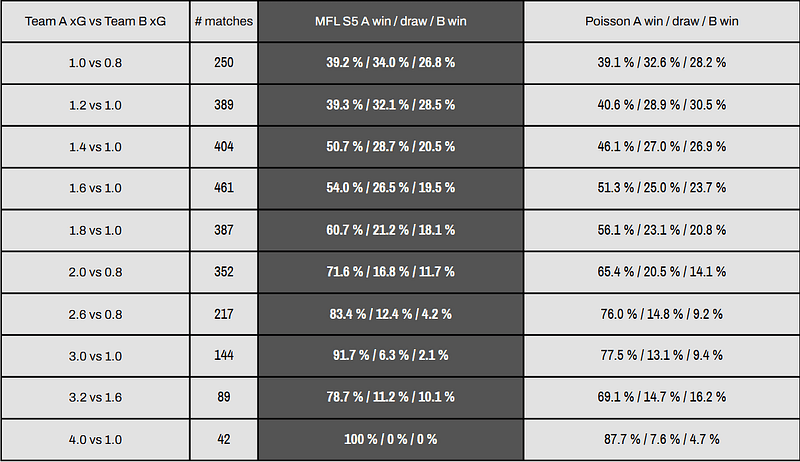Click the match count cell showing 250

224,63
